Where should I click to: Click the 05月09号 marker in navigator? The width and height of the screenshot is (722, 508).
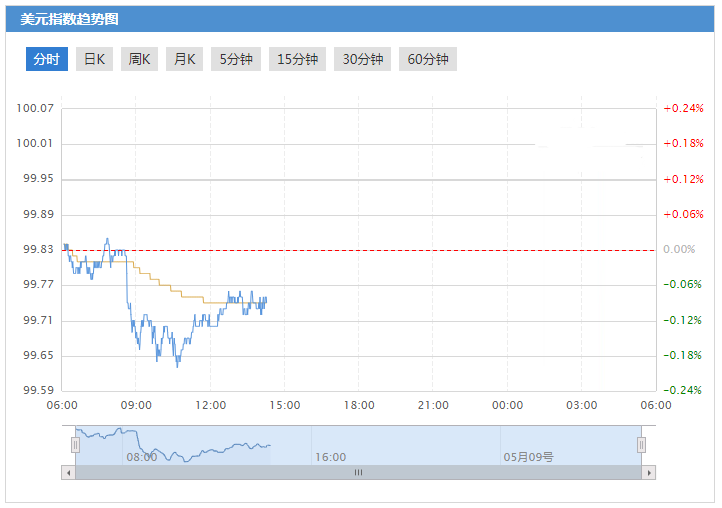click(x=528, y=457)
